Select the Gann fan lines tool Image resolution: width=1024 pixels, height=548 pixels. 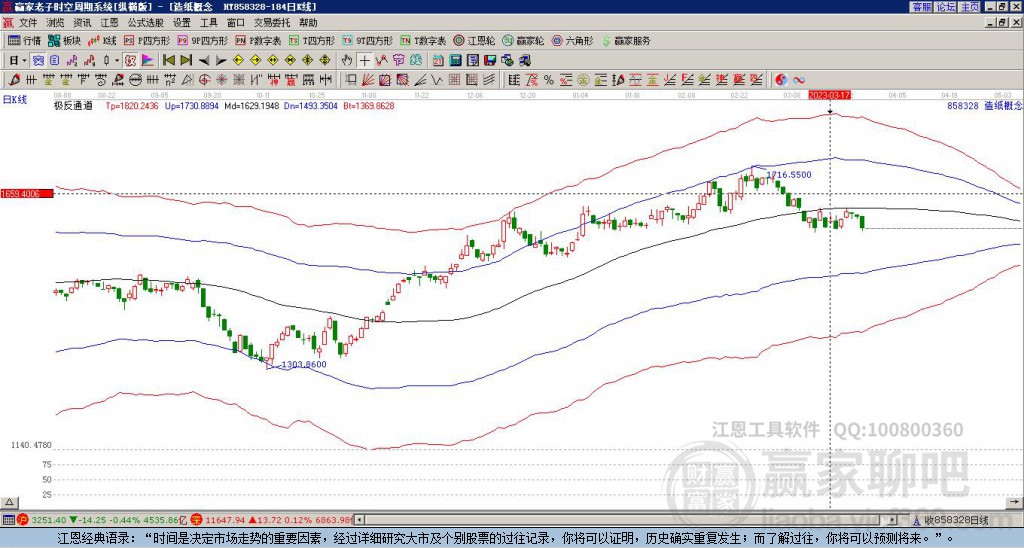pyautogui.click(x=368, y=80)
